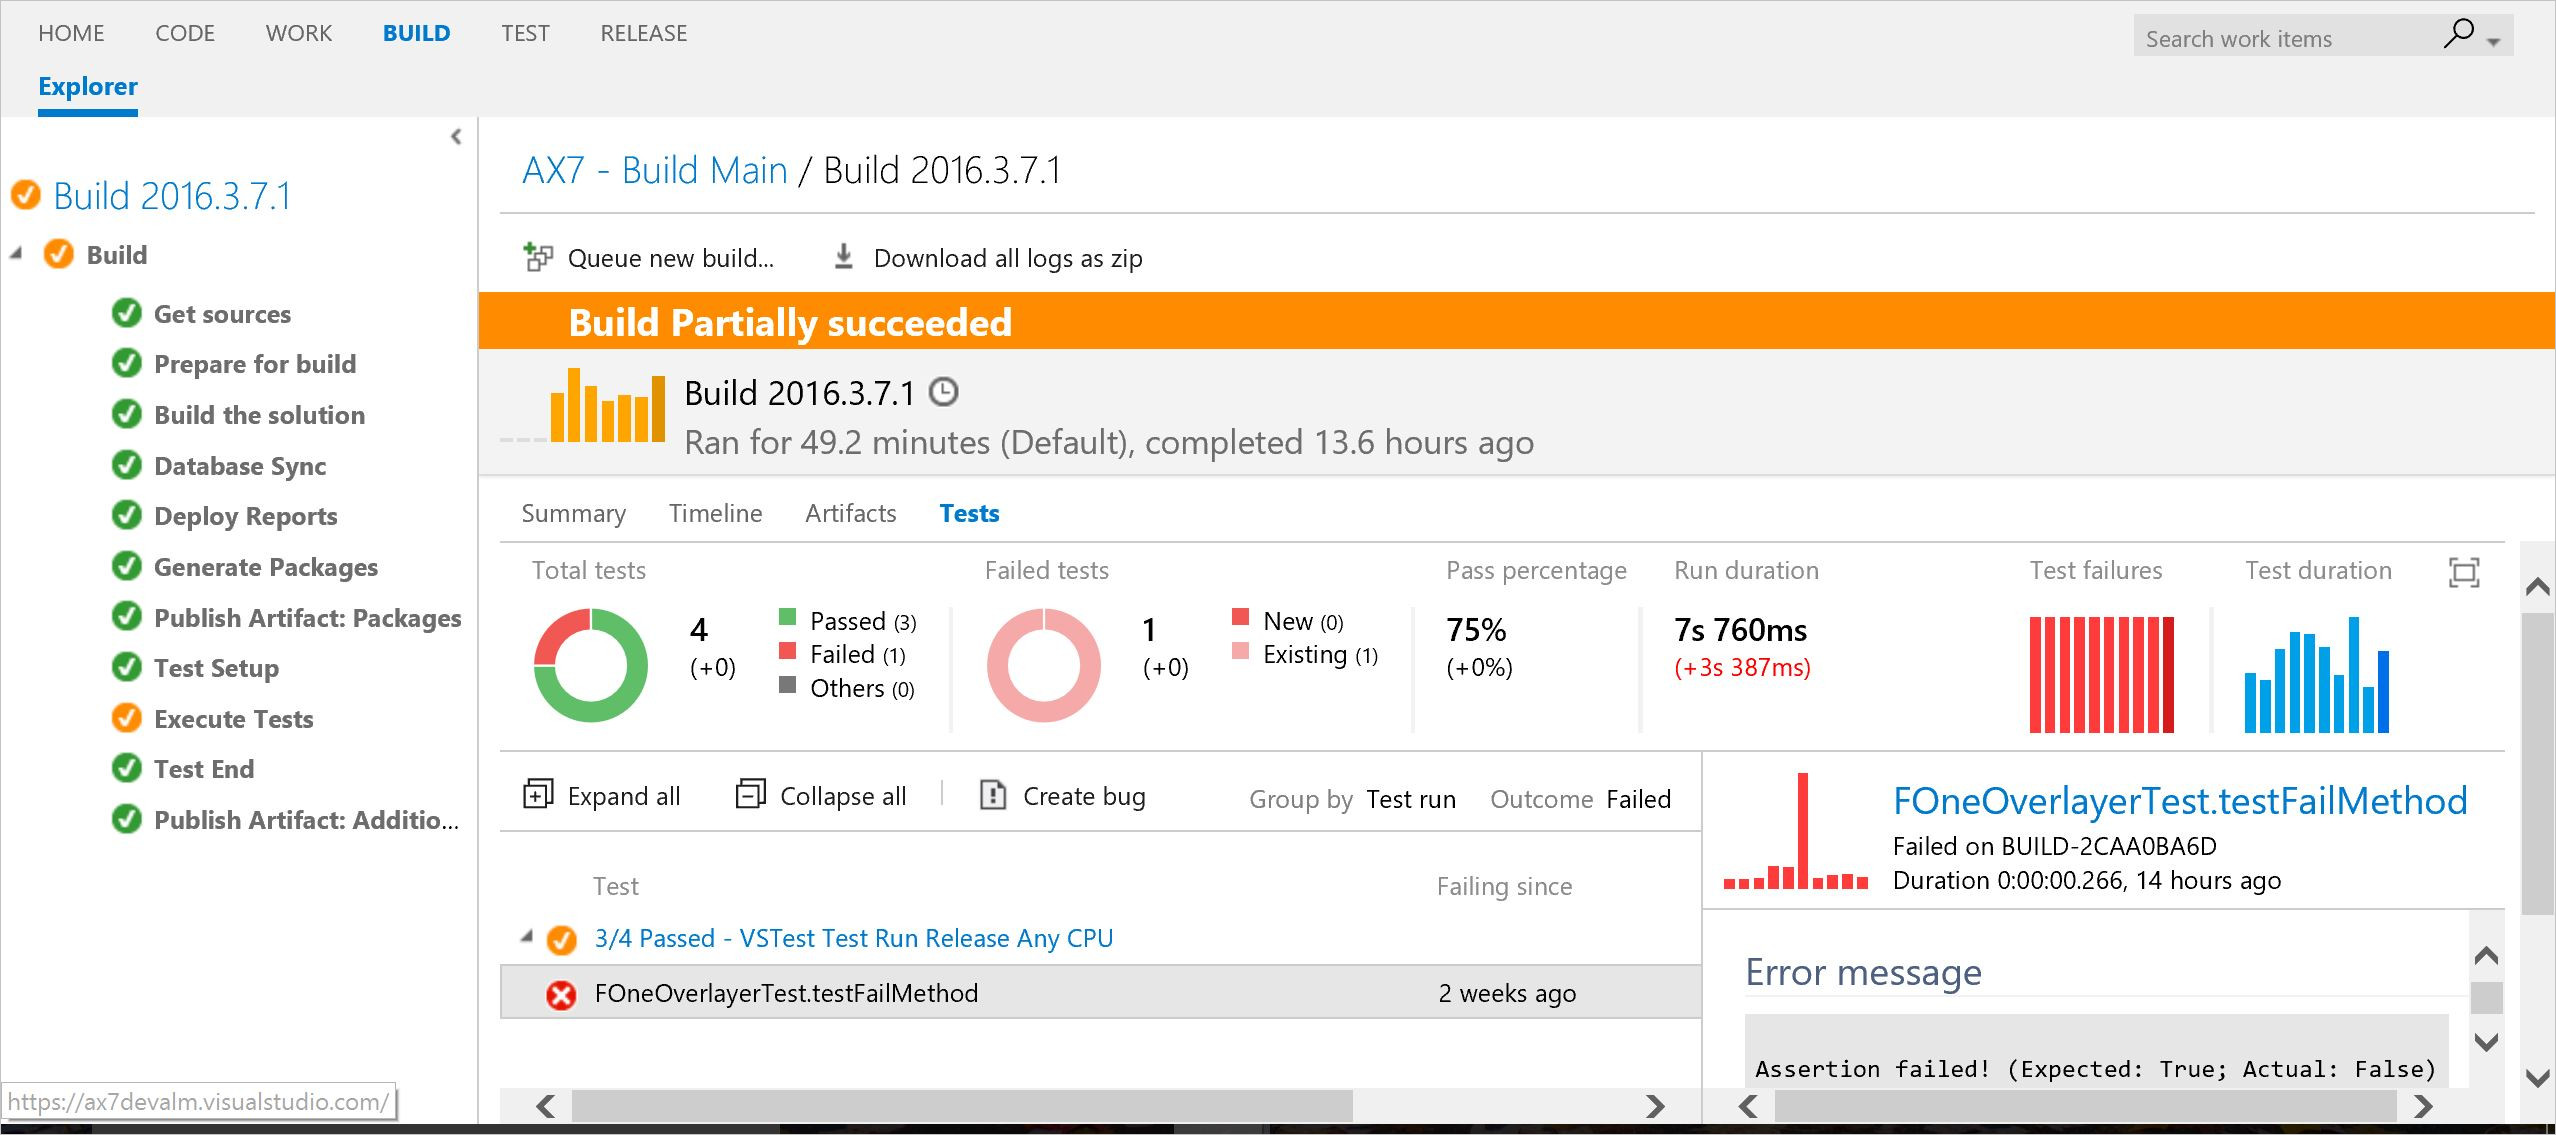Click the Download all logs arrow icon
Screen dimensions: 2556x1135
[843, 257]
